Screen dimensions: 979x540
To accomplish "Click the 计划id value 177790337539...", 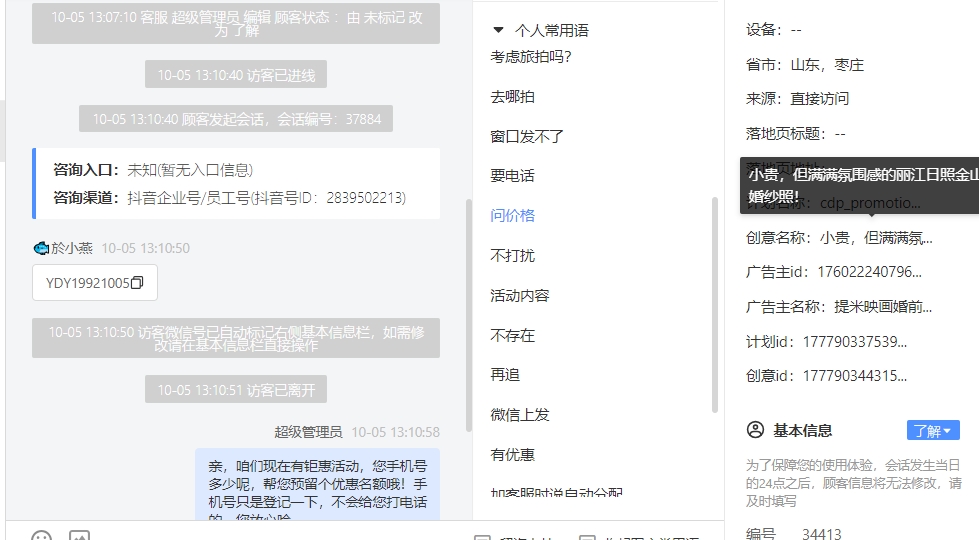I will pyautogui.click(x=855, y=342).
